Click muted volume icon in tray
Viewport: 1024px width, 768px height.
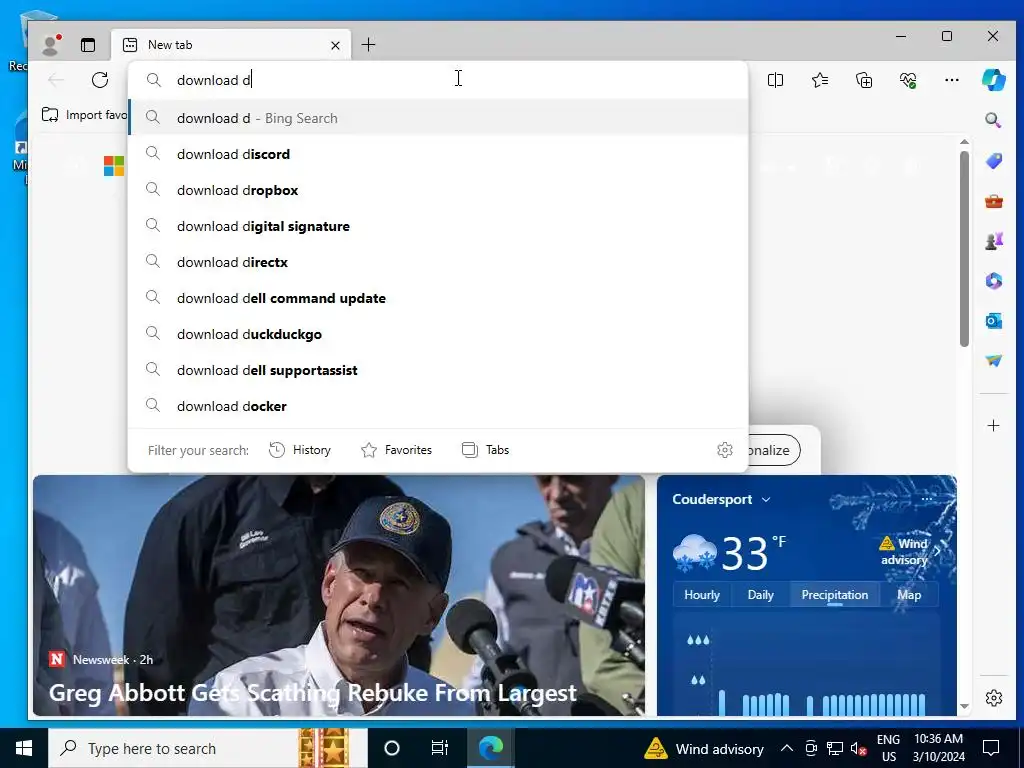coord(858,748)
